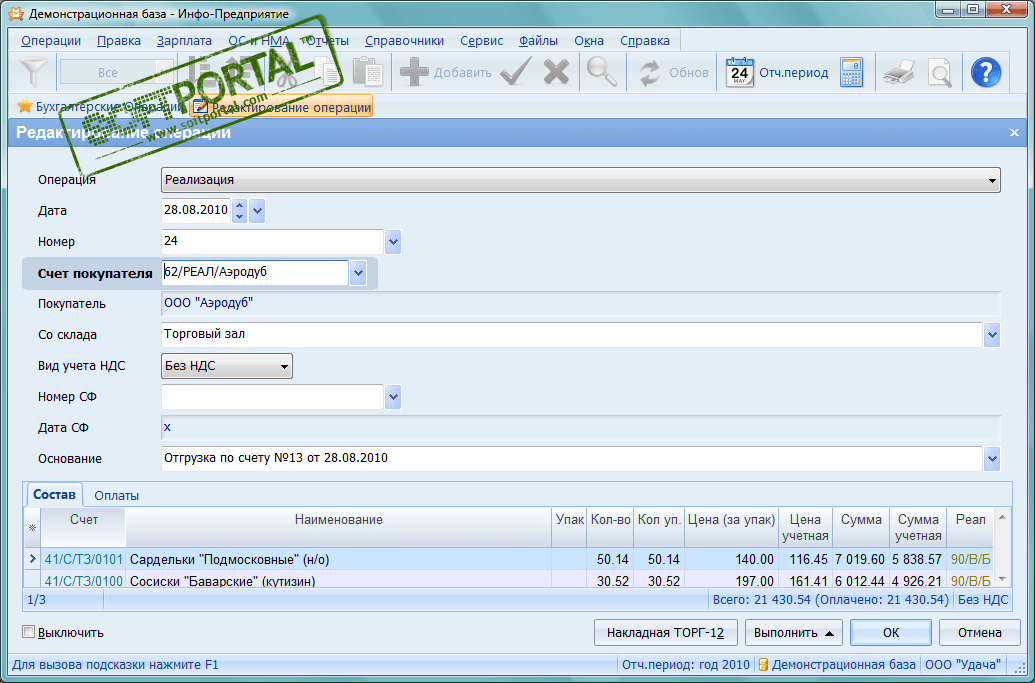Open the blue help question icon
The height and width of the screenshot is (683, 1035).
pos(986,72)
